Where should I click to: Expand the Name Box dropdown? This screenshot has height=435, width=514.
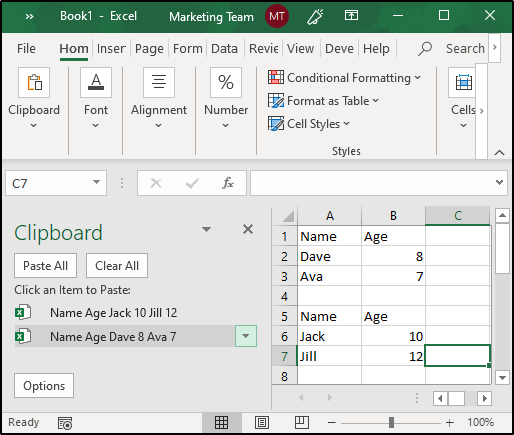click(96, 182)
